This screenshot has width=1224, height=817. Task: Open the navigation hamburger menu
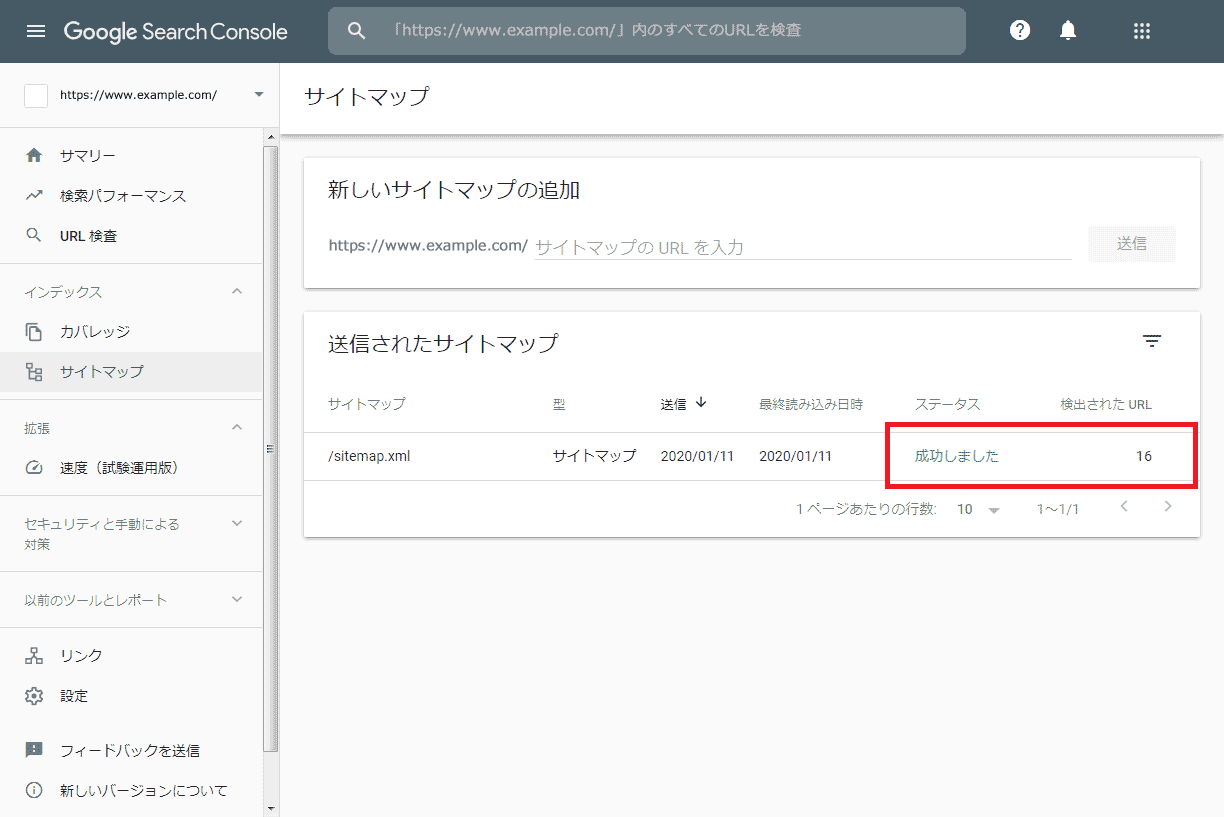pos(37,31)
